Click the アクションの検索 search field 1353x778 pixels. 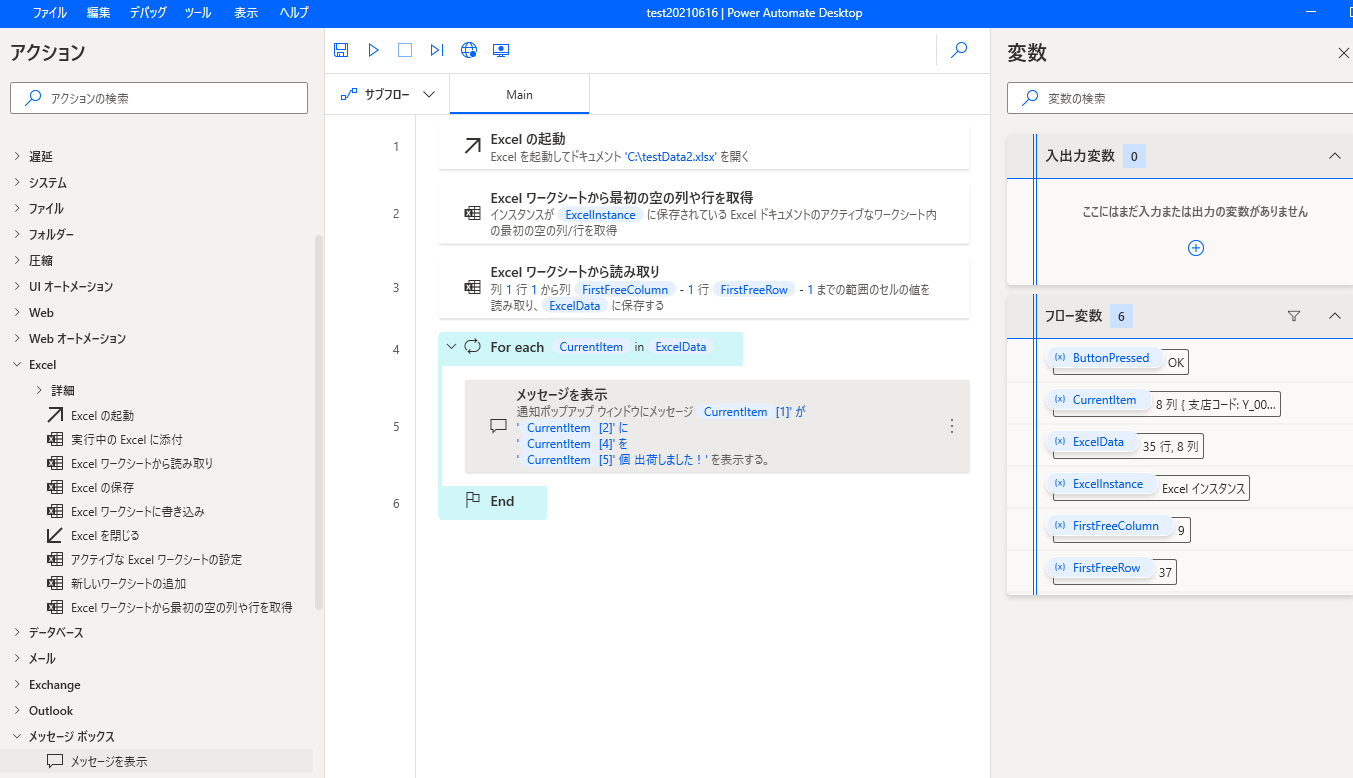pos(159,98)
